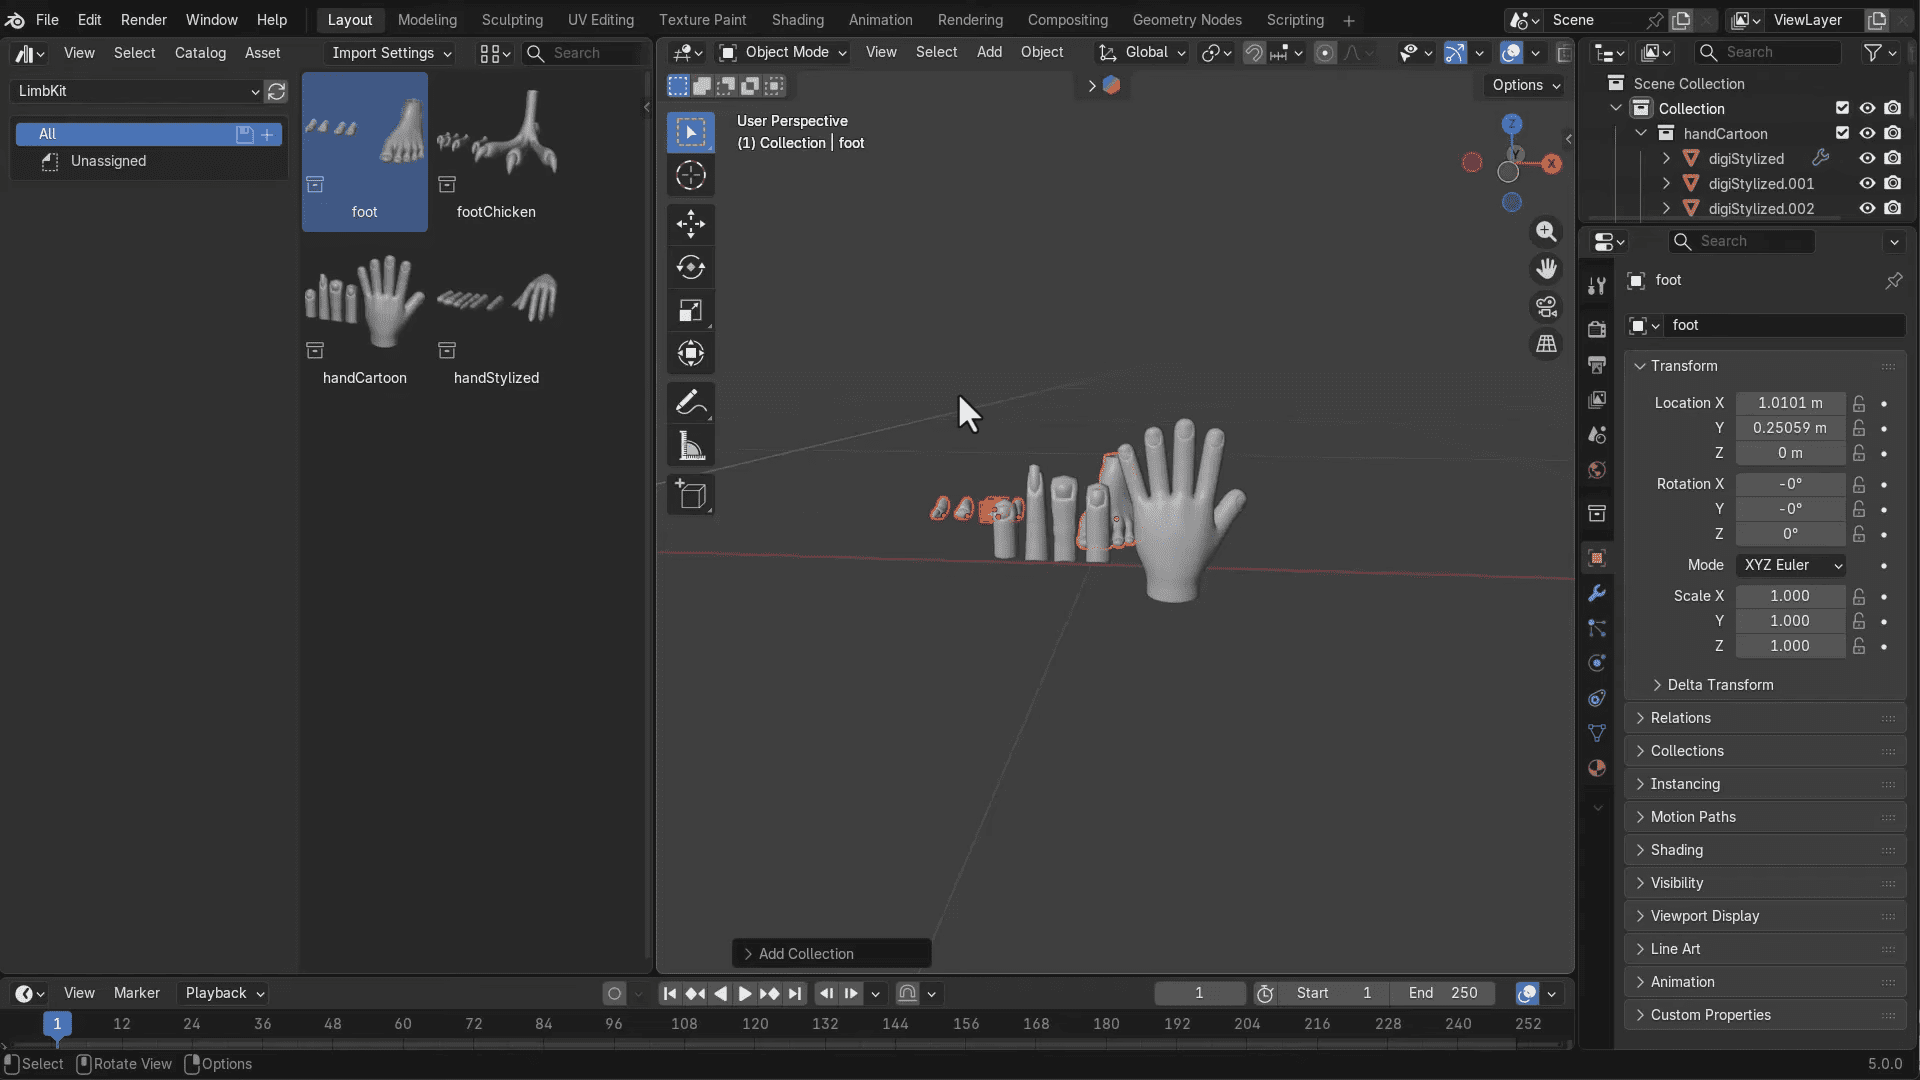The image size is (1920, 1080).
Task: Choose the Annotate tool
Action: 691,402
